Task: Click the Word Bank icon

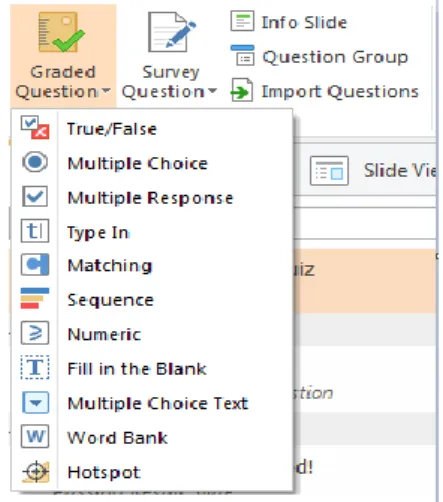Action: [35, 436]
